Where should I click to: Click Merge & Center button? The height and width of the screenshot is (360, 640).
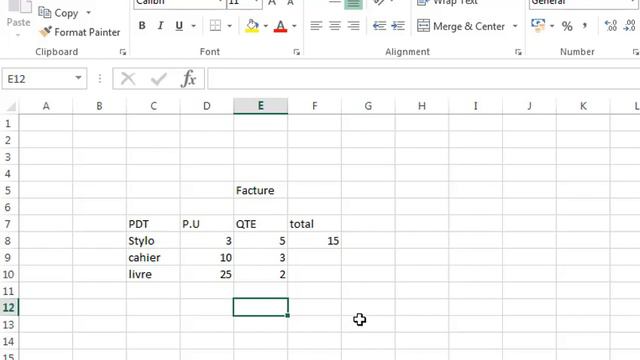click(x=461, y=26)
